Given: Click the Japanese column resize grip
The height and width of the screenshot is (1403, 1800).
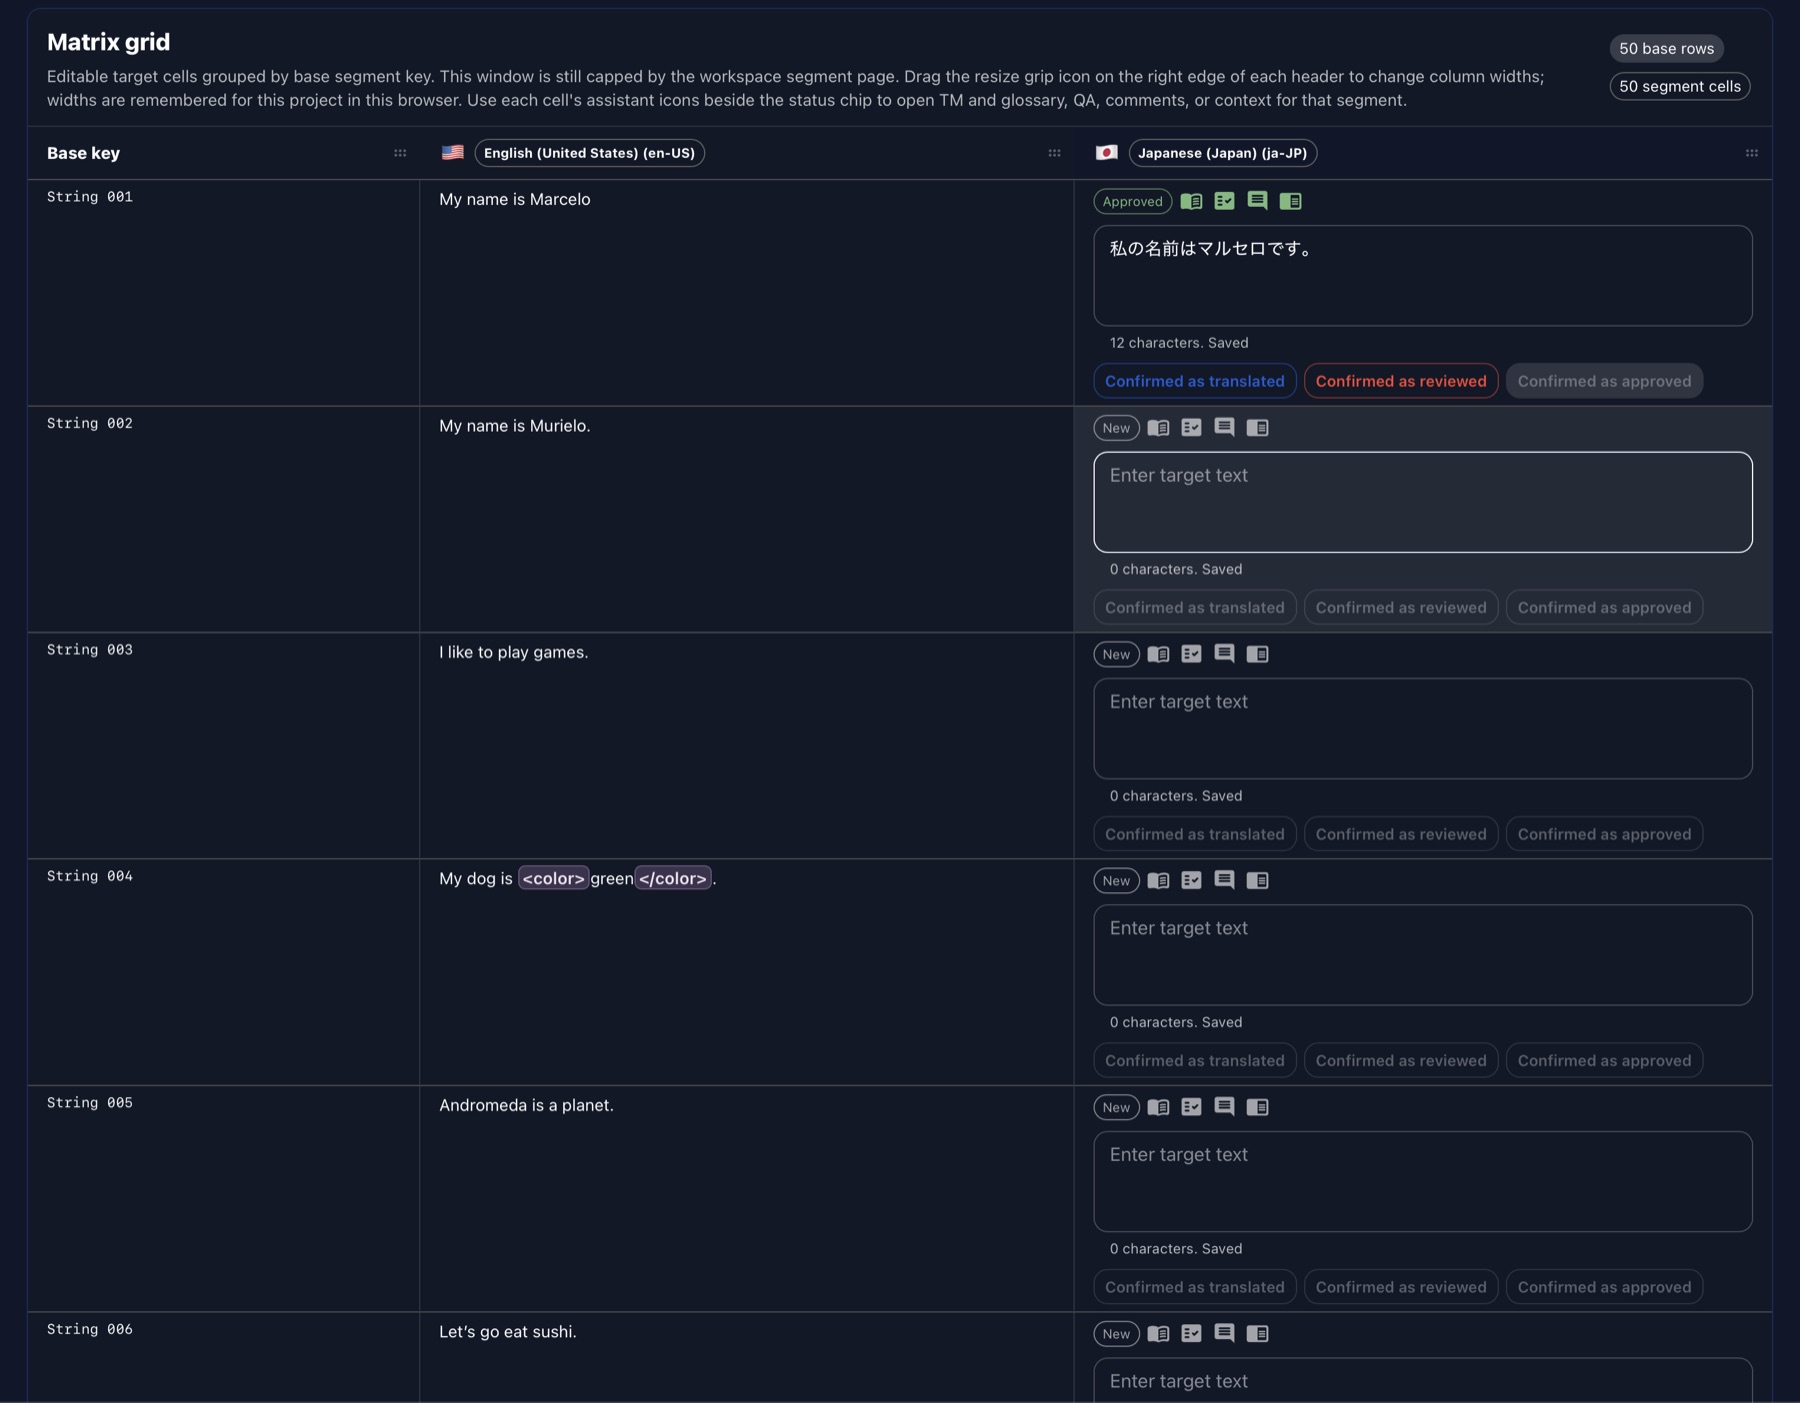Looking at the screenshot, I should point(1751,153).
